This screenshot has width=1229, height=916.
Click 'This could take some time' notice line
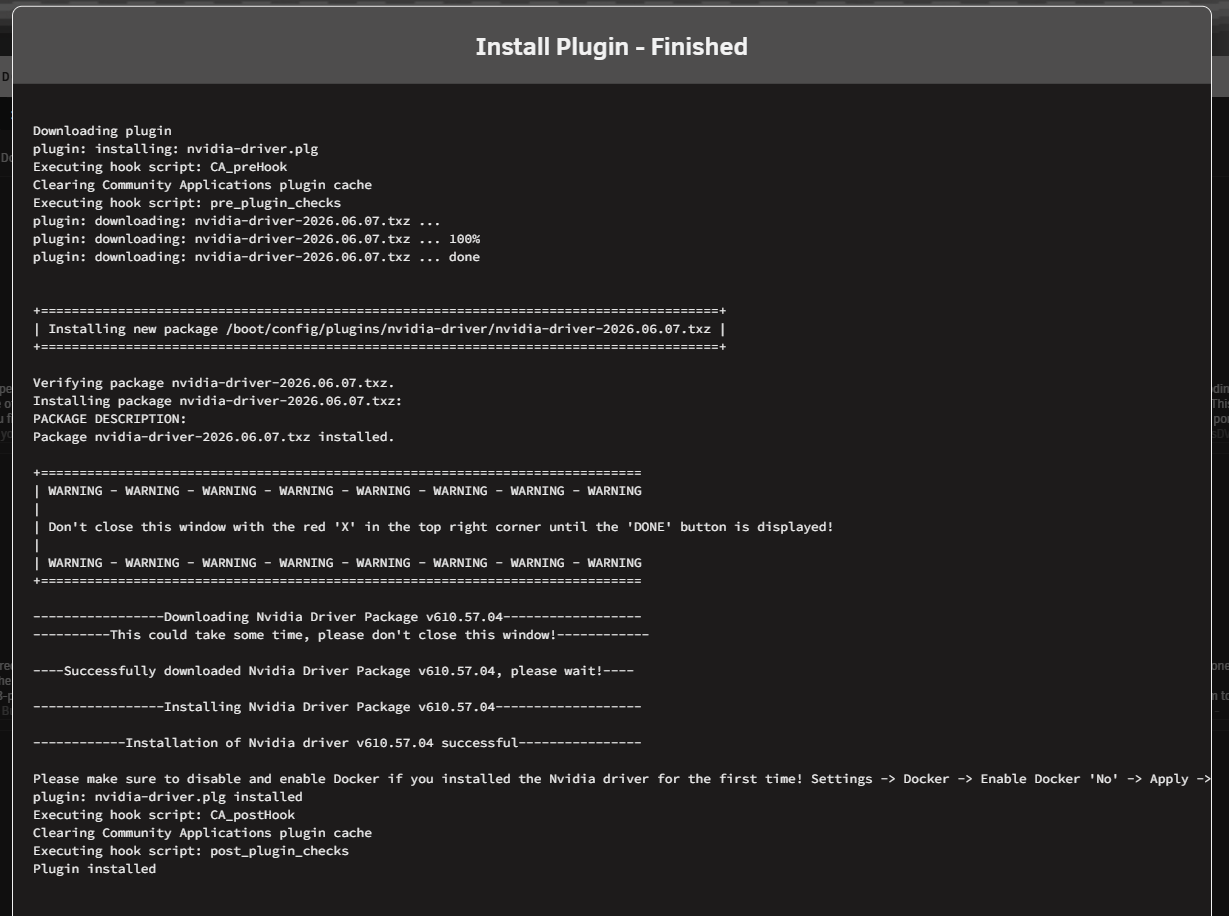341,635
